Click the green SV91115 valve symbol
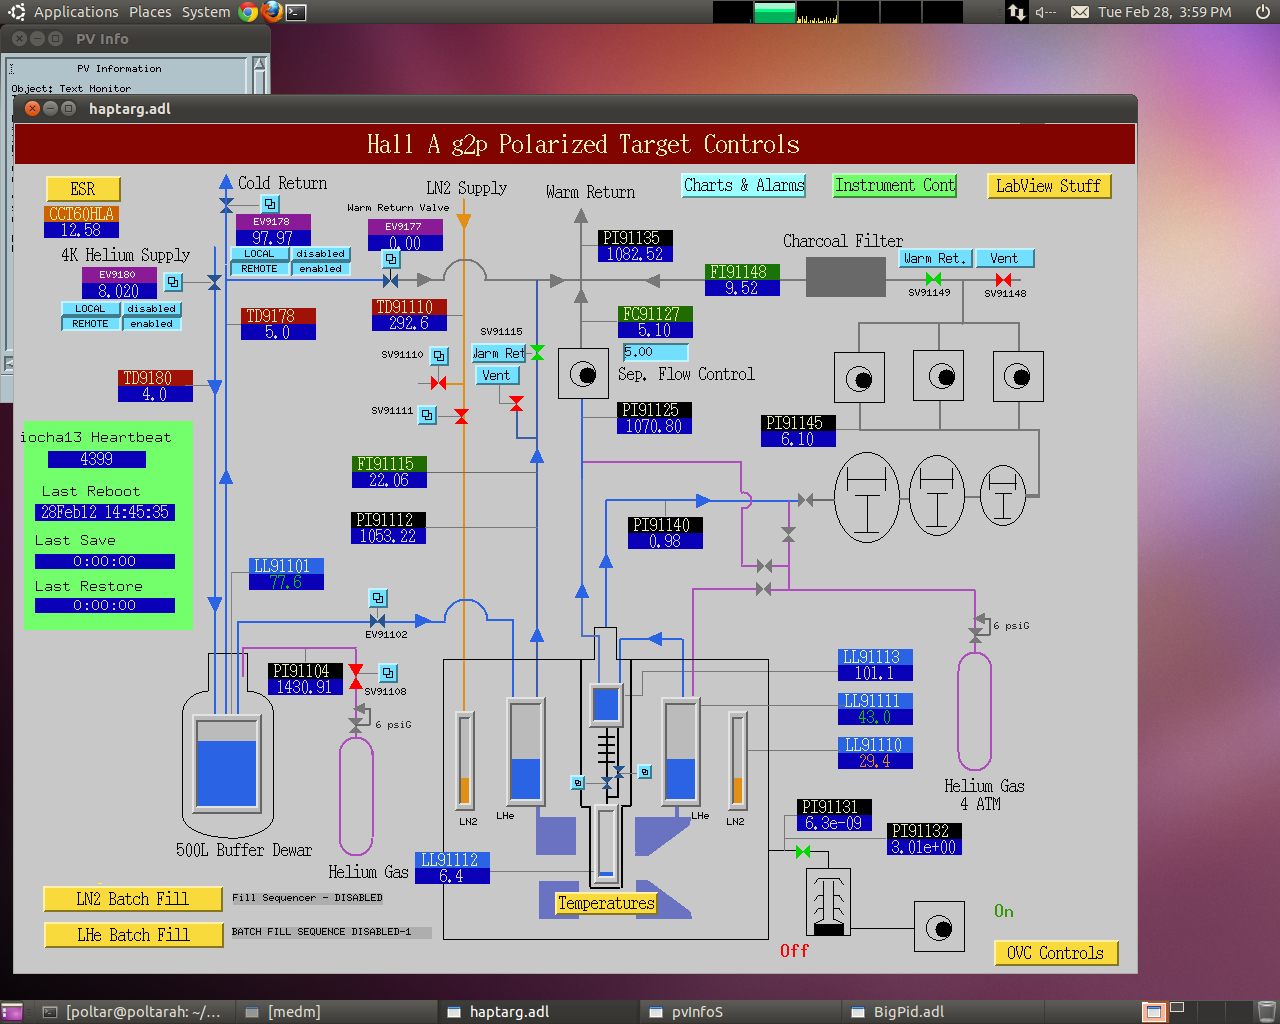Screen dimensions: 1280x1024 tap(537, 353)
